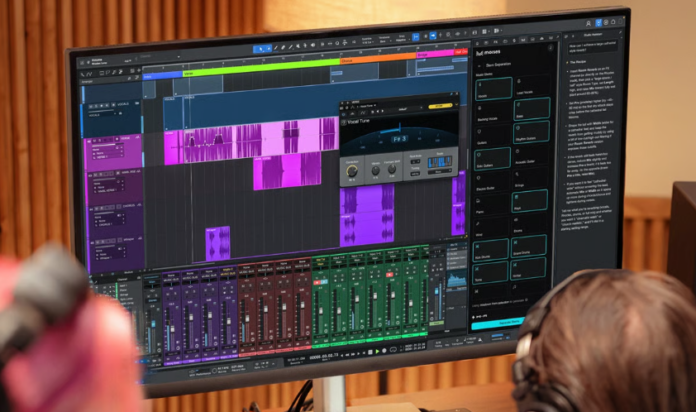Toggle the Keys stem tile

point(530,201)
